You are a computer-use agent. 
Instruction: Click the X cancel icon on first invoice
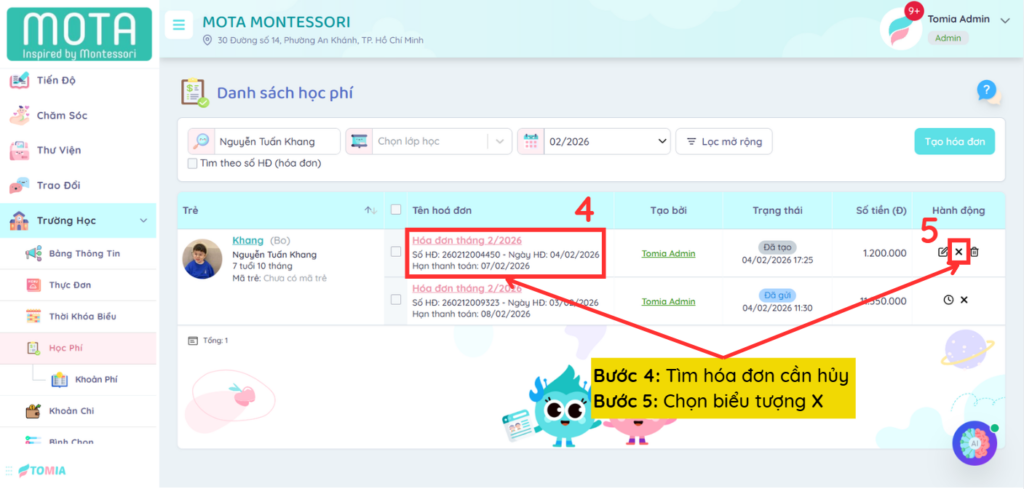[959, 252]
